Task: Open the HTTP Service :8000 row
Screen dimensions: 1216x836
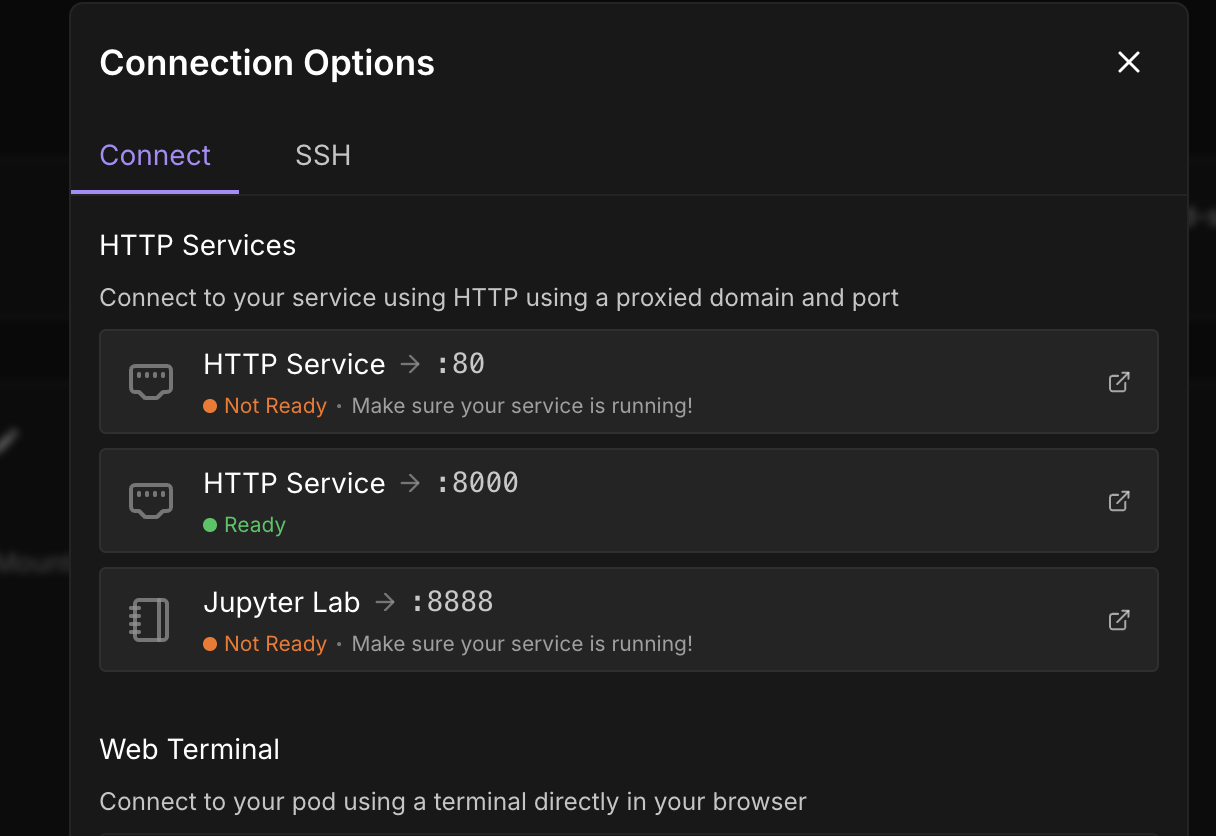Action: coord(628,501)
